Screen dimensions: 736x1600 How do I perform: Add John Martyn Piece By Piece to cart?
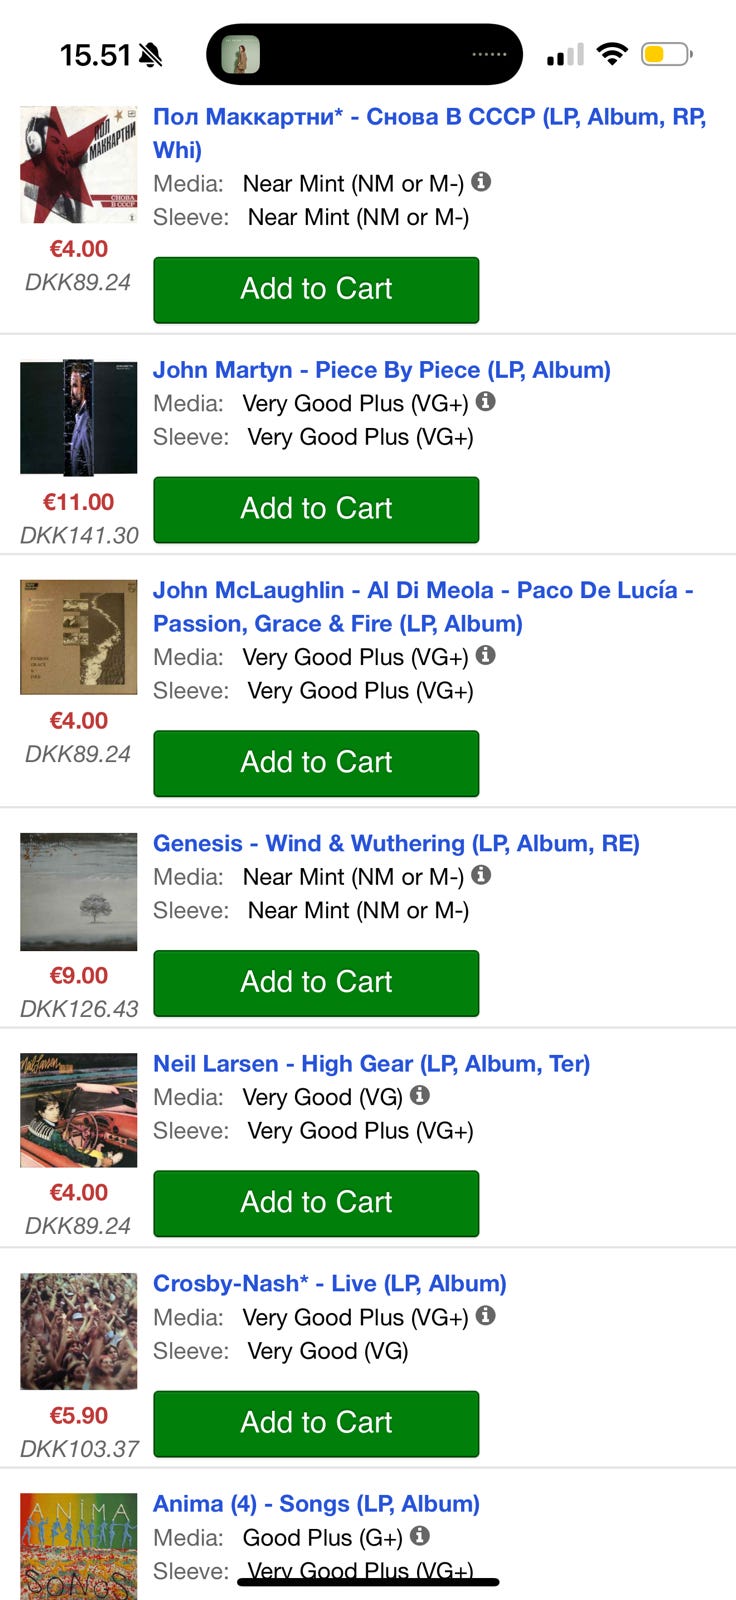[x=316, y=509]
